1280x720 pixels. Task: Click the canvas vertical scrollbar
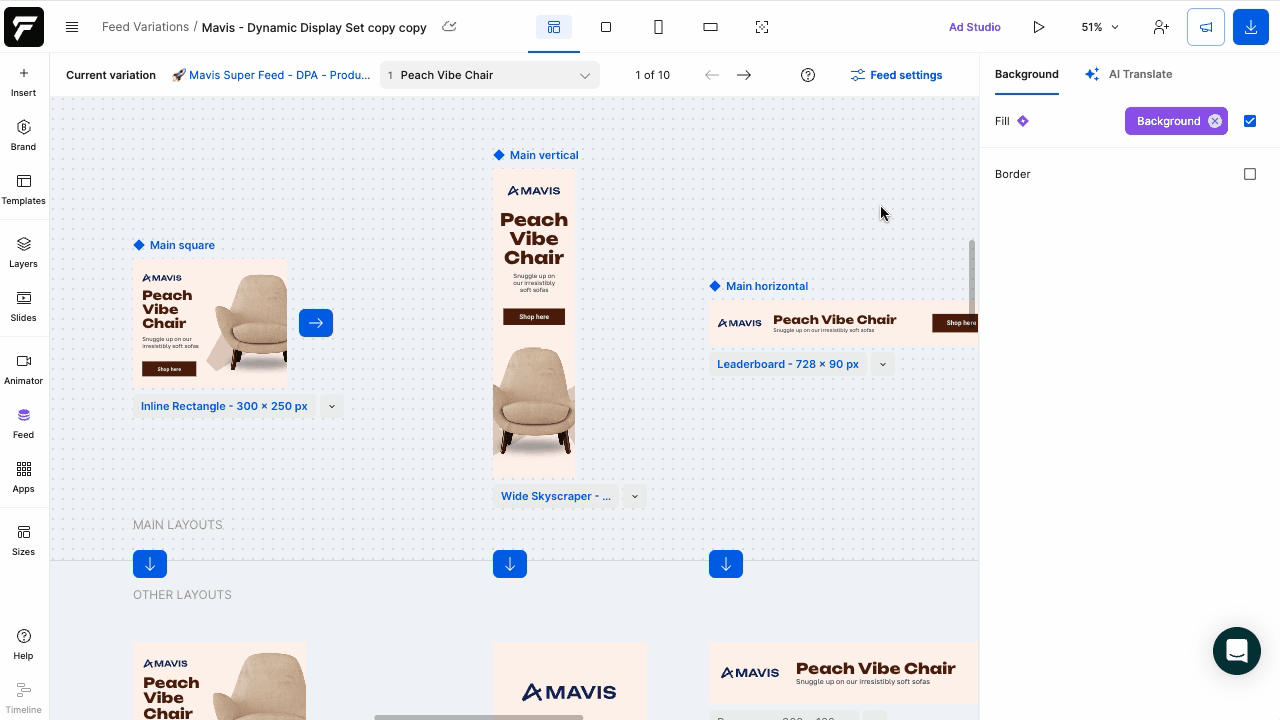click(x=972, y=277)
